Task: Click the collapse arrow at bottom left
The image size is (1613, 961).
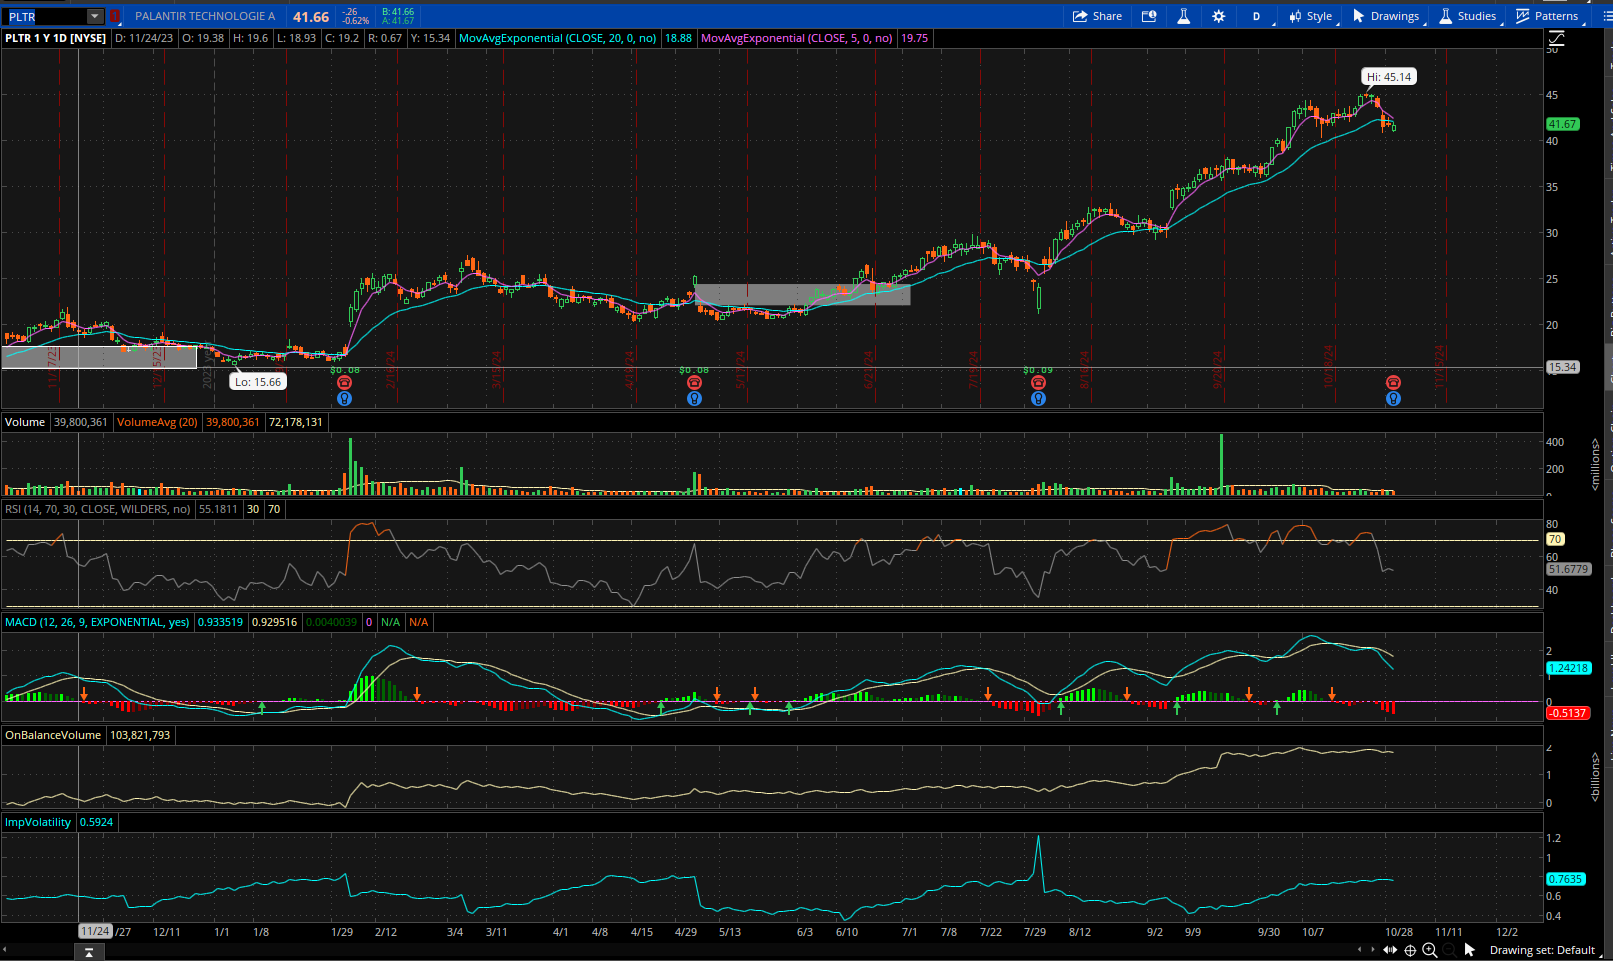Action: click(89, 952)
